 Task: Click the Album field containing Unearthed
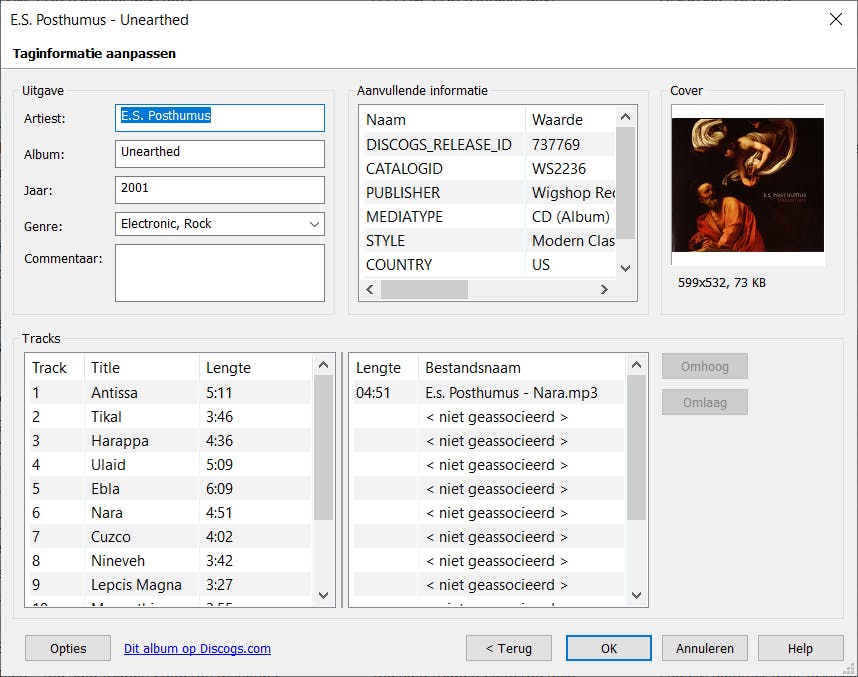point(219,154)
